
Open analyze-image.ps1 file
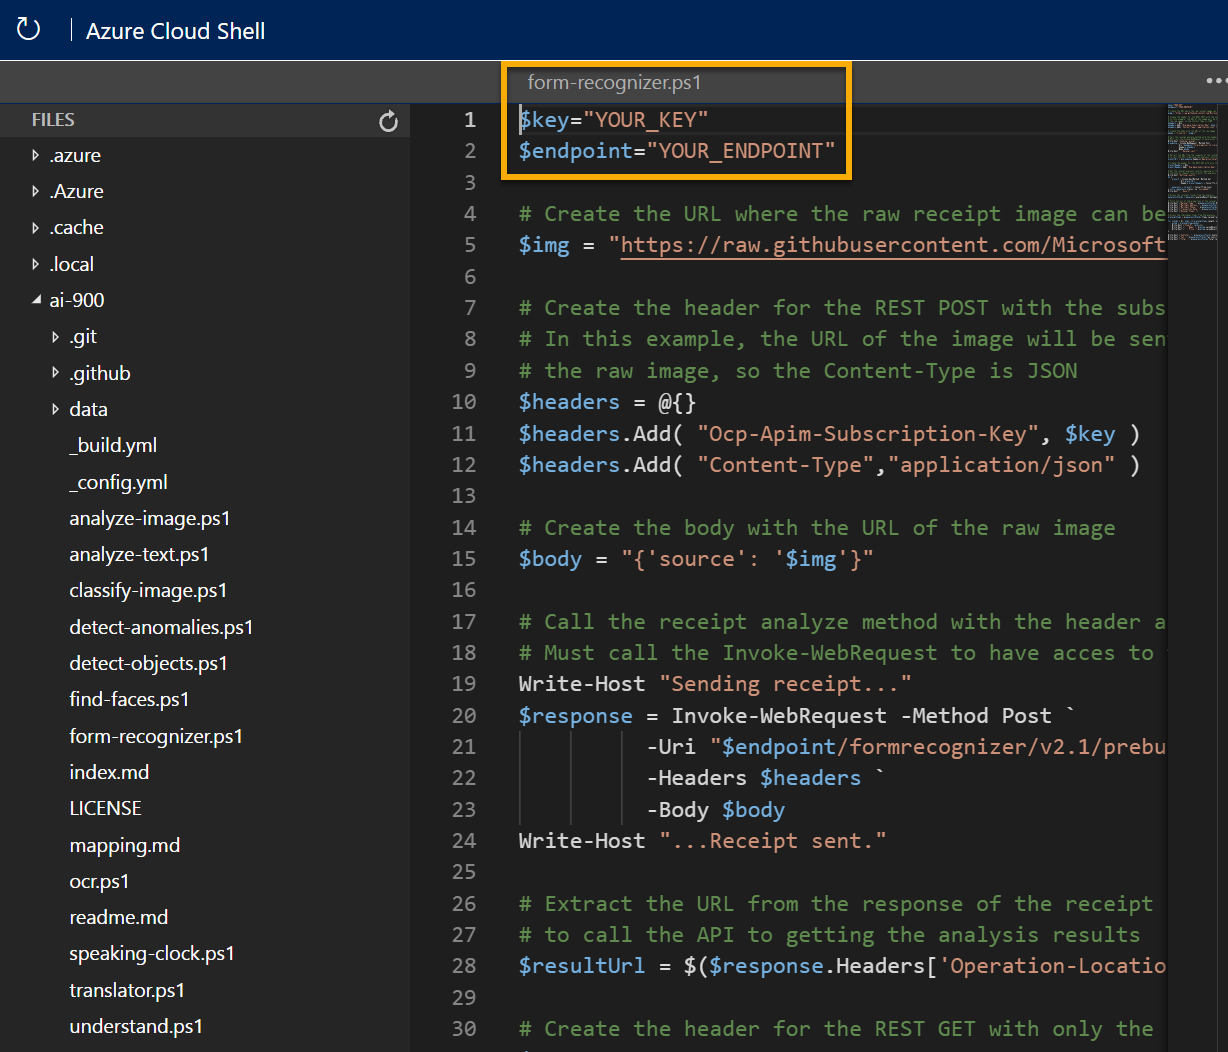coord(150,518)
